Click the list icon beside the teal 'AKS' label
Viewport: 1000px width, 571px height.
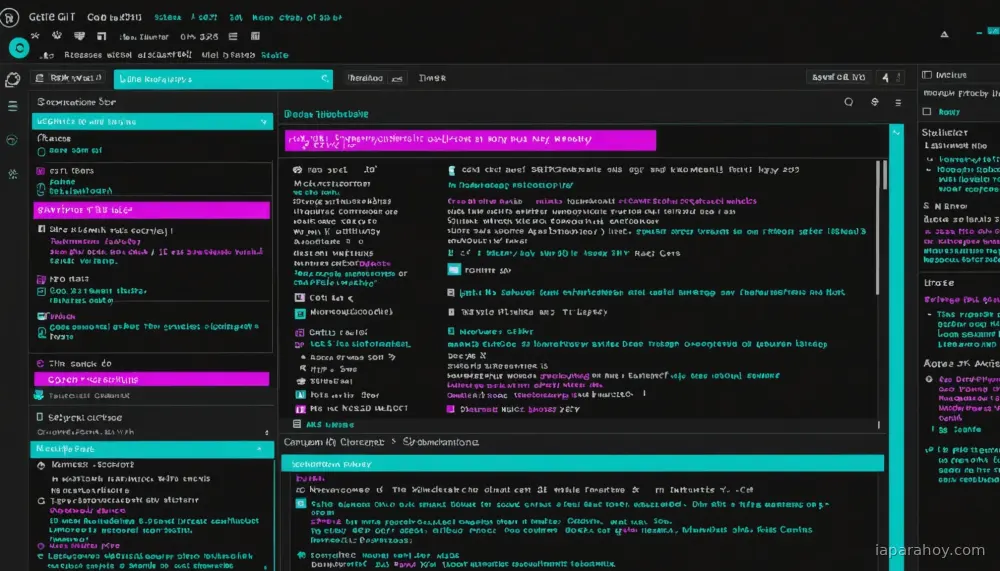[x=297, y=424]
